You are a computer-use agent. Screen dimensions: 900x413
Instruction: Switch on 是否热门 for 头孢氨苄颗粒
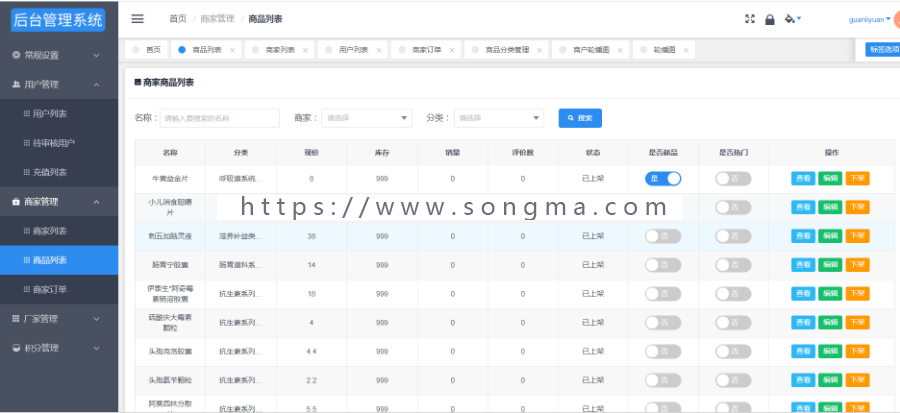733,380
